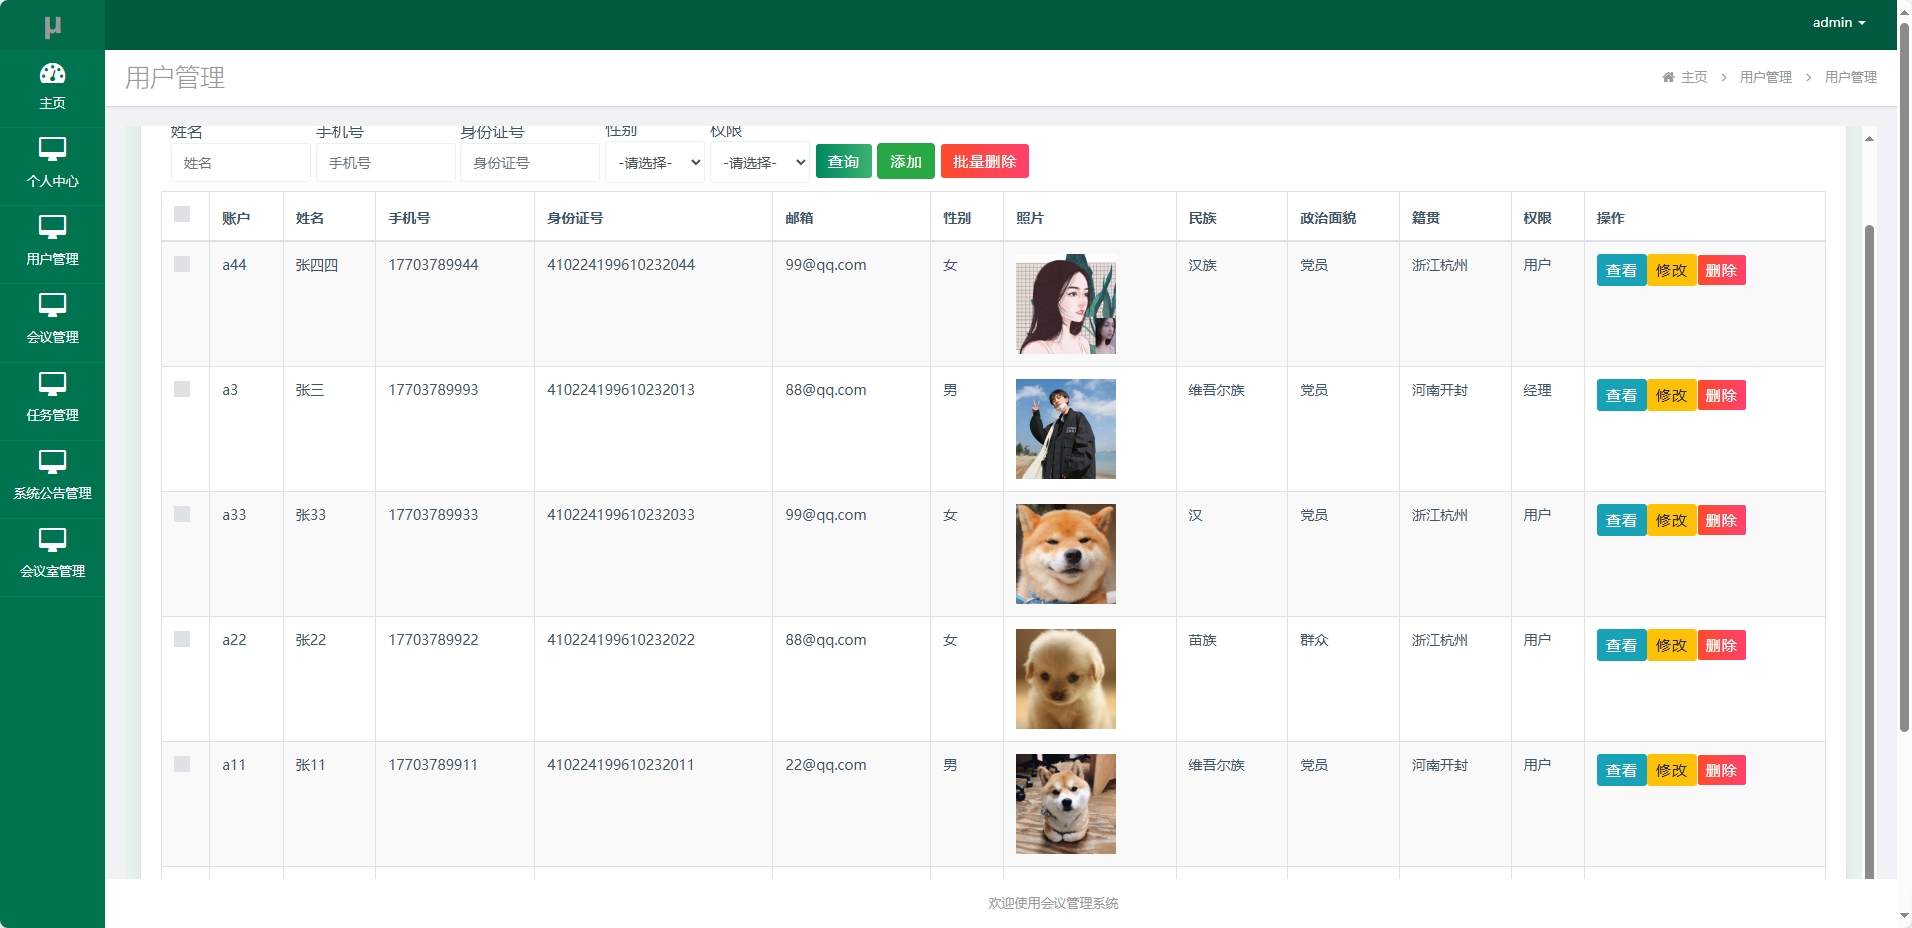Click the 查询 search button

(x=843, y=161)
